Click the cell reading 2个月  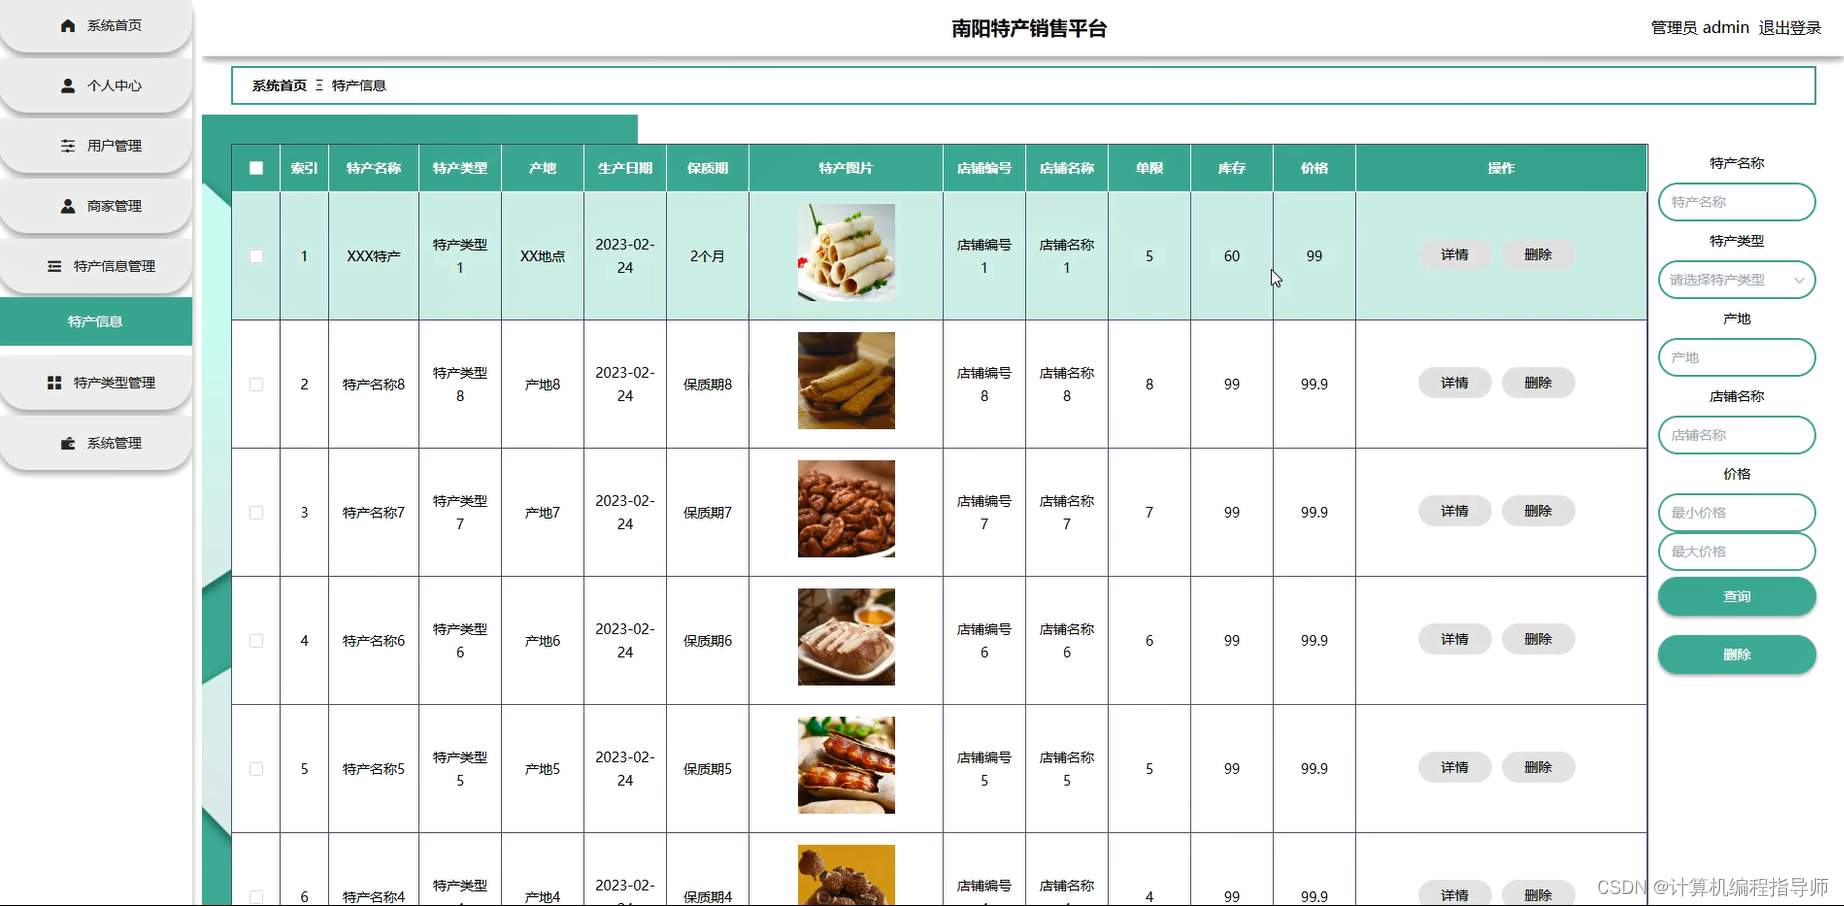click(x=707, y=256)
